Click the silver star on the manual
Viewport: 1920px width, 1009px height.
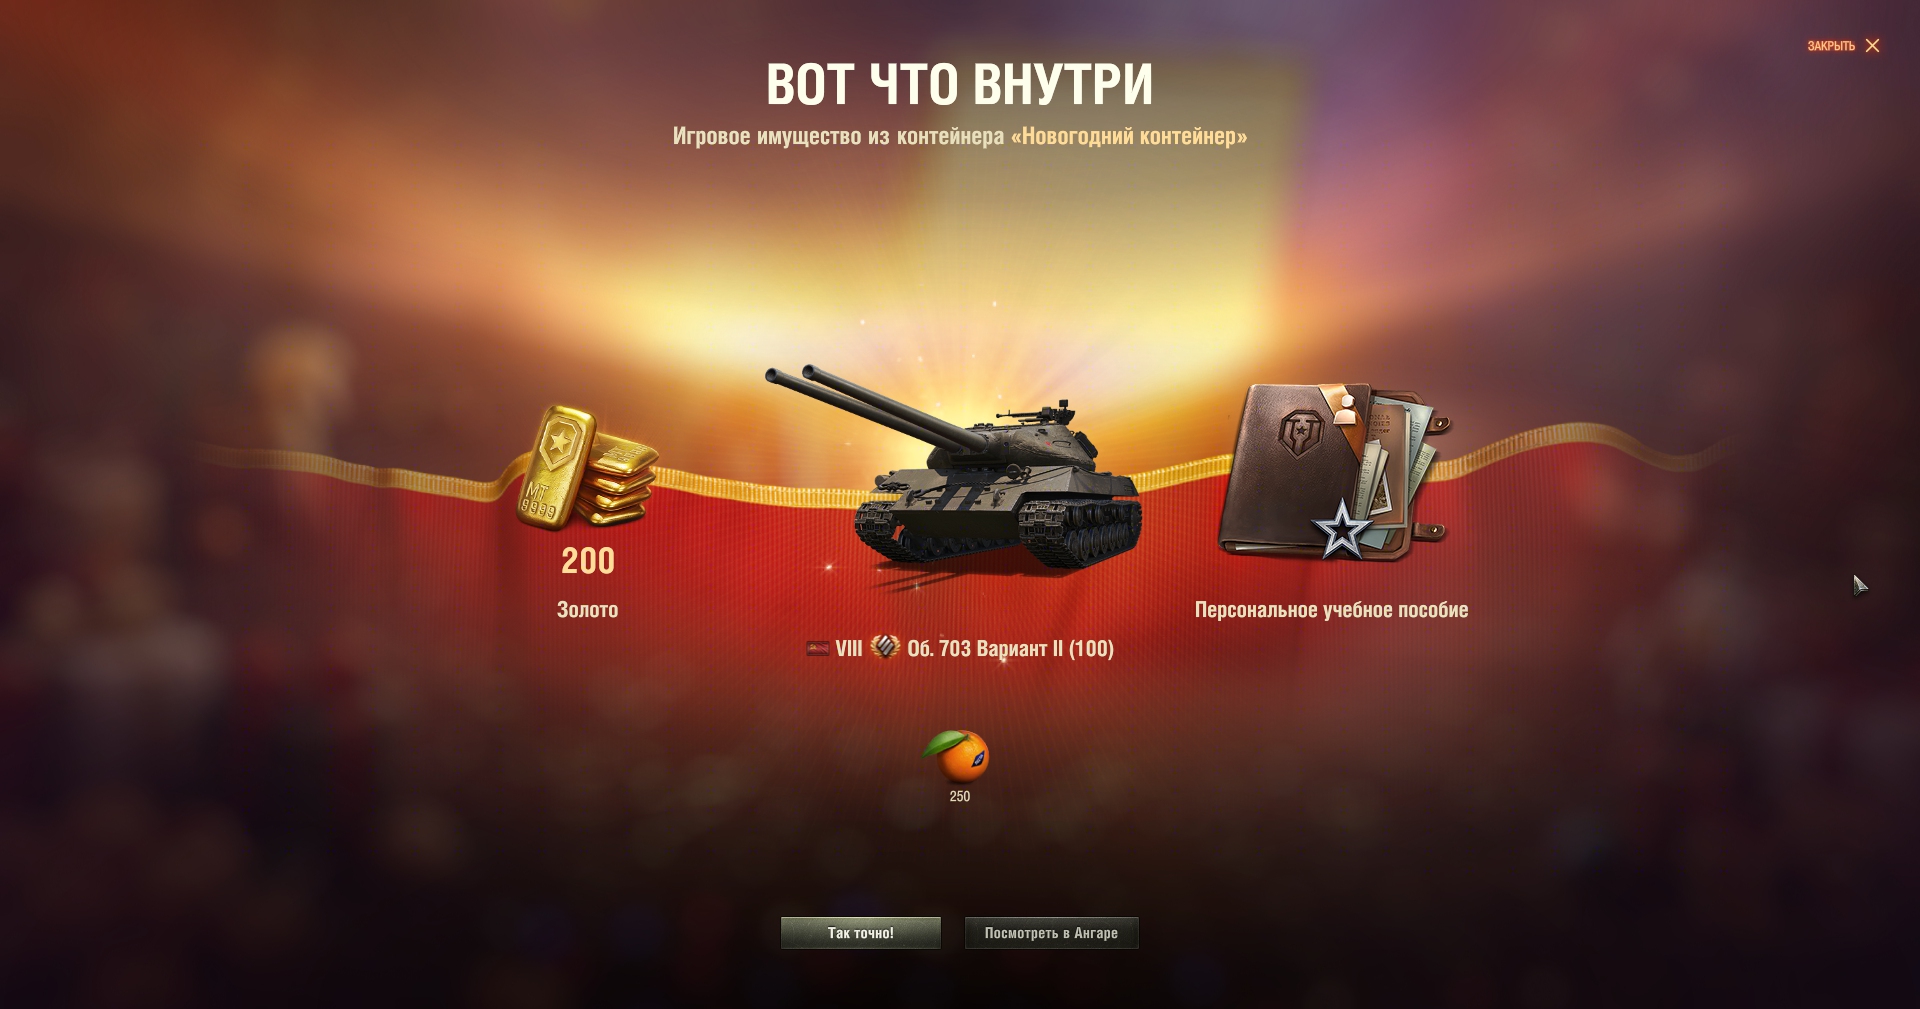[x=1341, y=529]
